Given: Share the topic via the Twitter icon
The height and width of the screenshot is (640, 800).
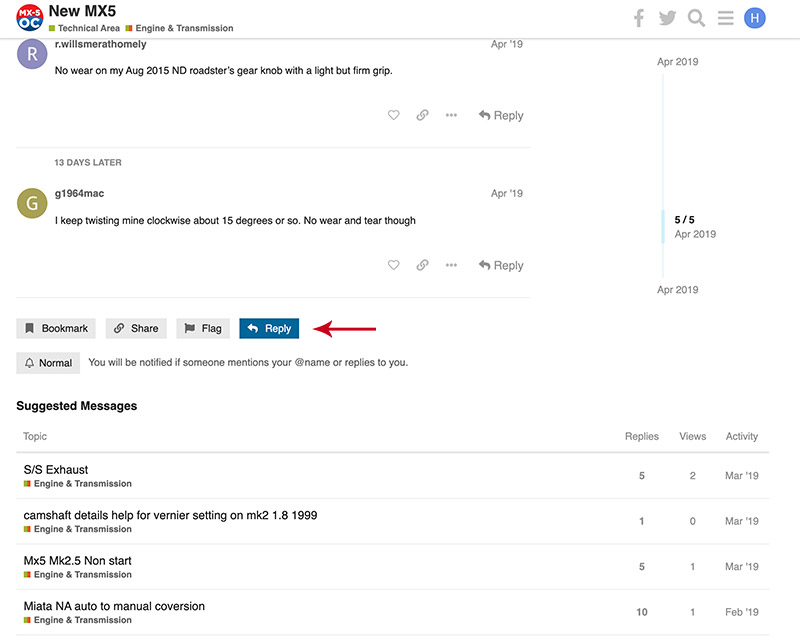Looking at the screenshot, I should (667, 17).
